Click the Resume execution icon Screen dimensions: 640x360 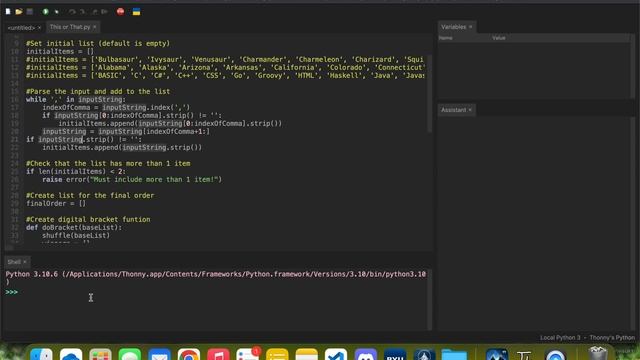coord(104,11)
